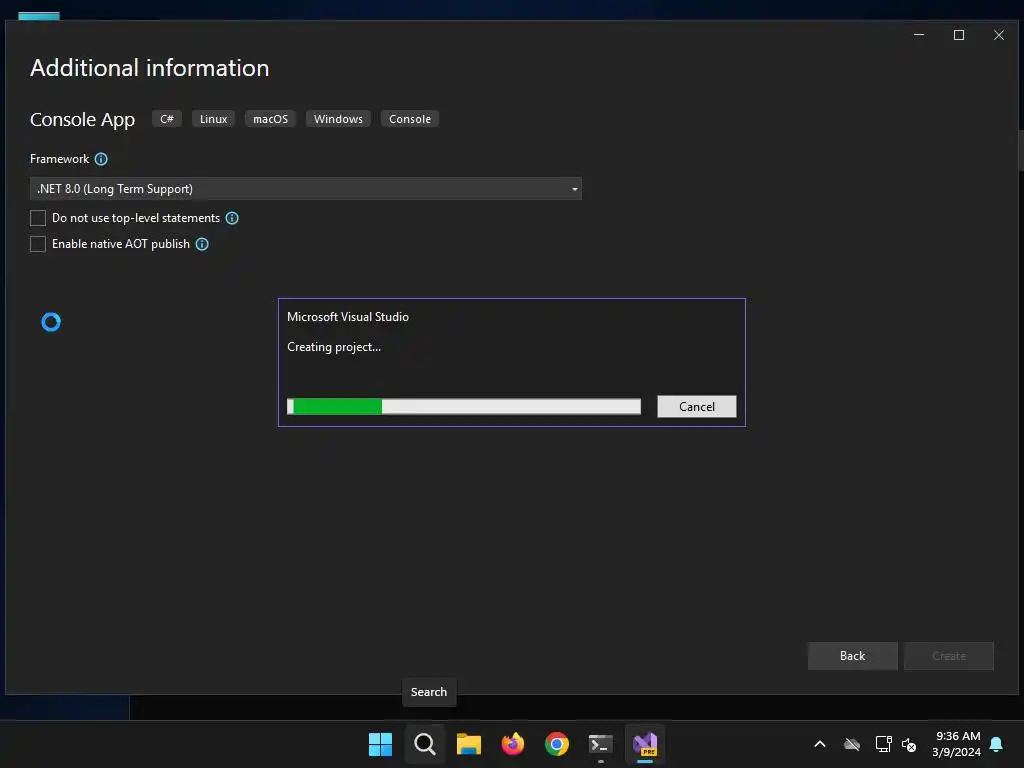
Task: Select the C# tag
Action: pos(167,119)
